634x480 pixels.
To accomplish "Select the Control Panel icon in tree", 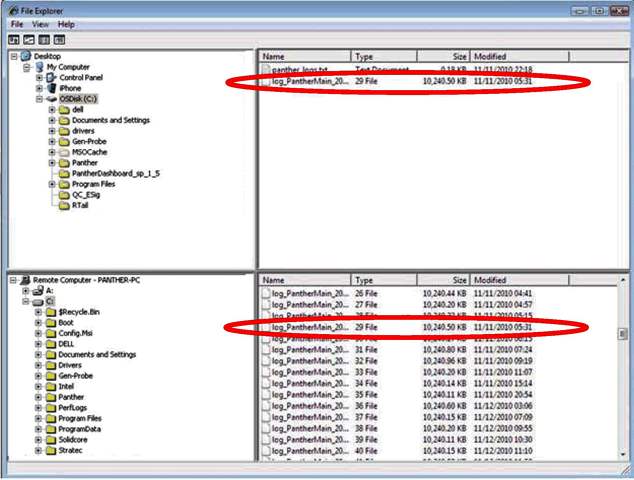I will point(52,78).
